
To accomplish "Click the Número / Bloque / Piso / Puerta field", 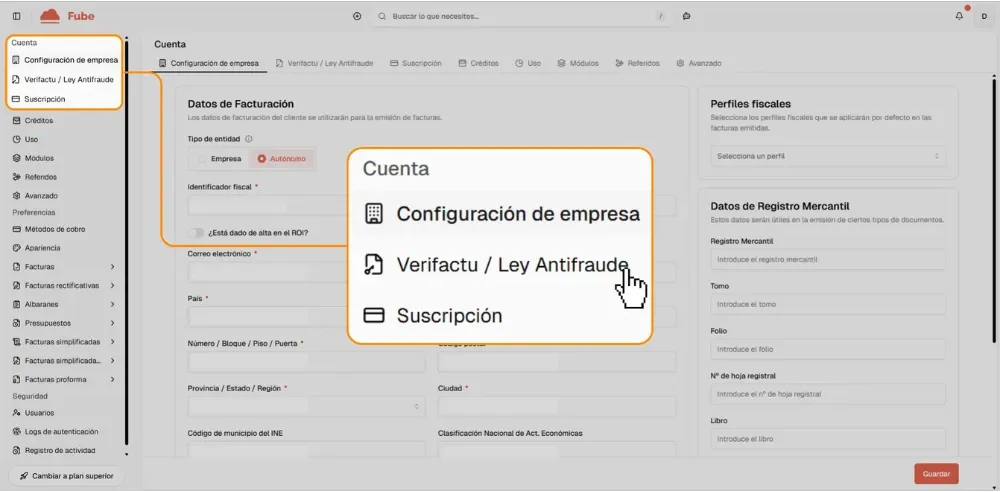I will (x=306, y=362).
